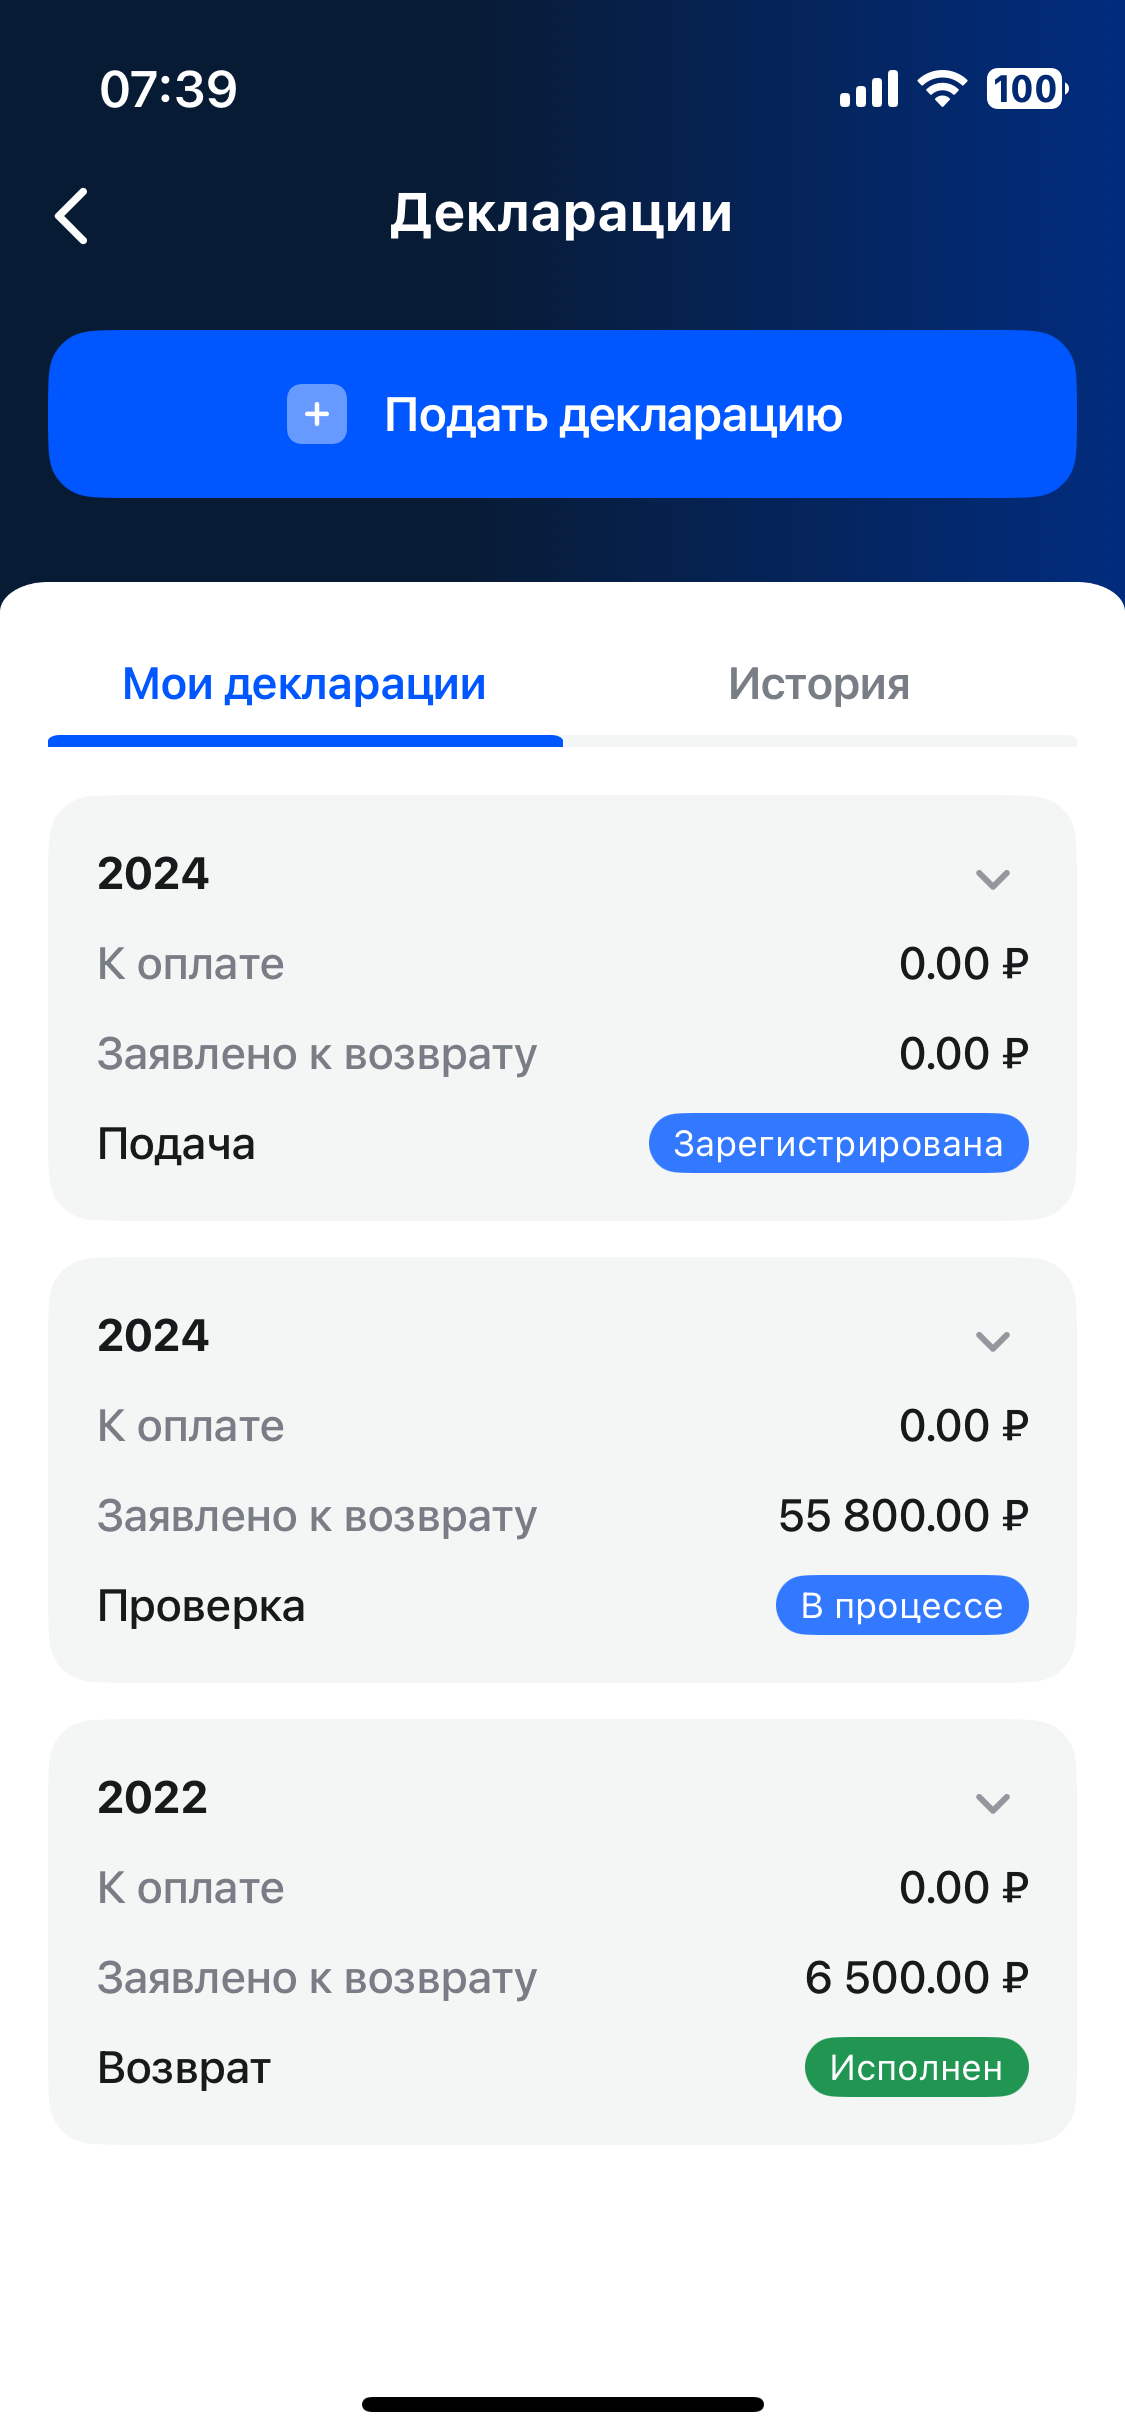Expand the 2022 declaration chevron

pyautogui.click(x=992, y=1803)
